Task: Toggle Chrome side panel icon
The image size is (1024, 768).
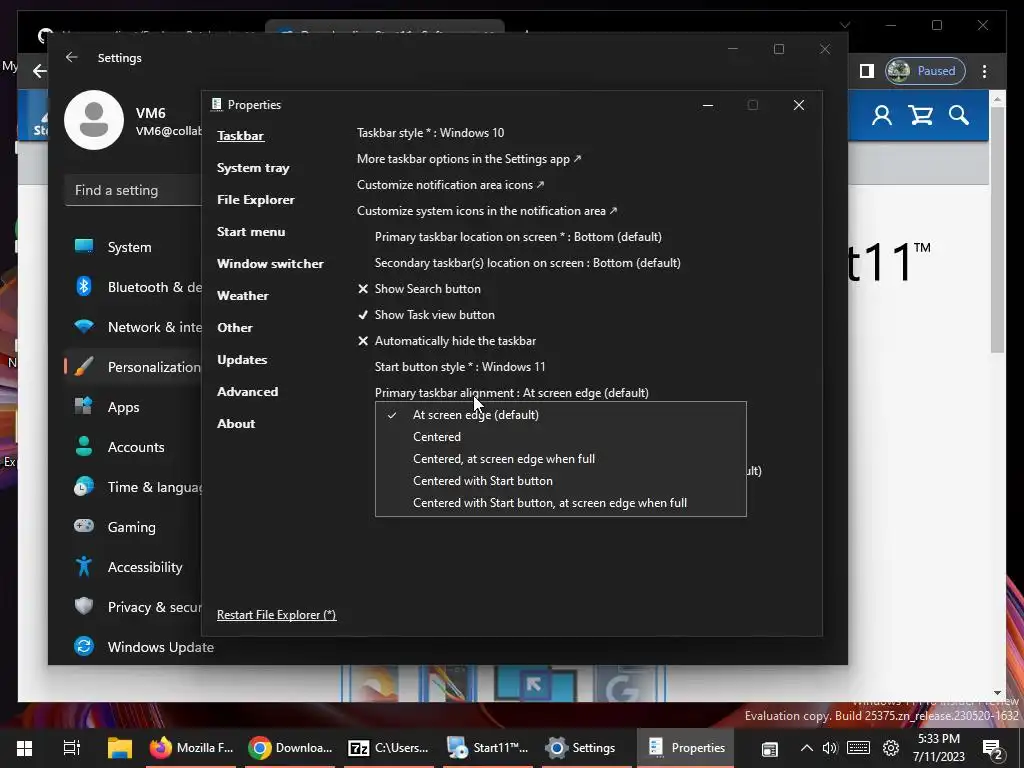Action: pos(867,71)
